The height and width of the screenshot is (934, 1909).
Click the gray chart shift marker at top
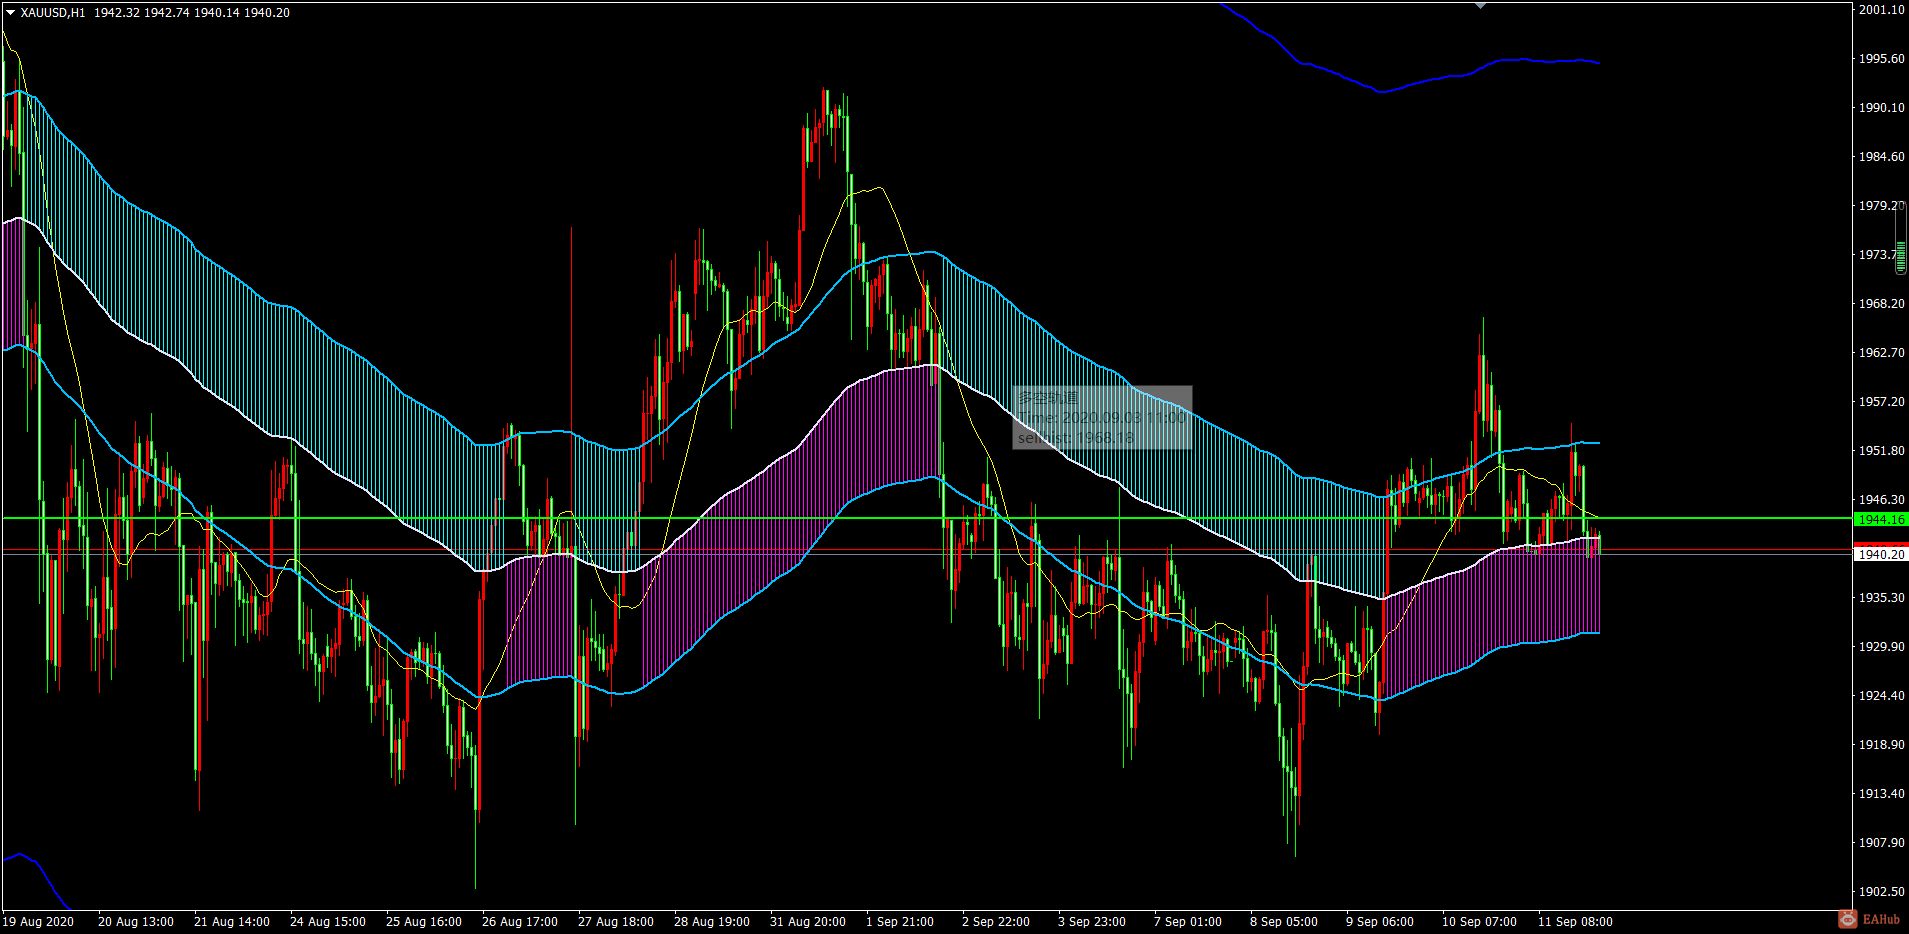click(x=1480, y=6)
